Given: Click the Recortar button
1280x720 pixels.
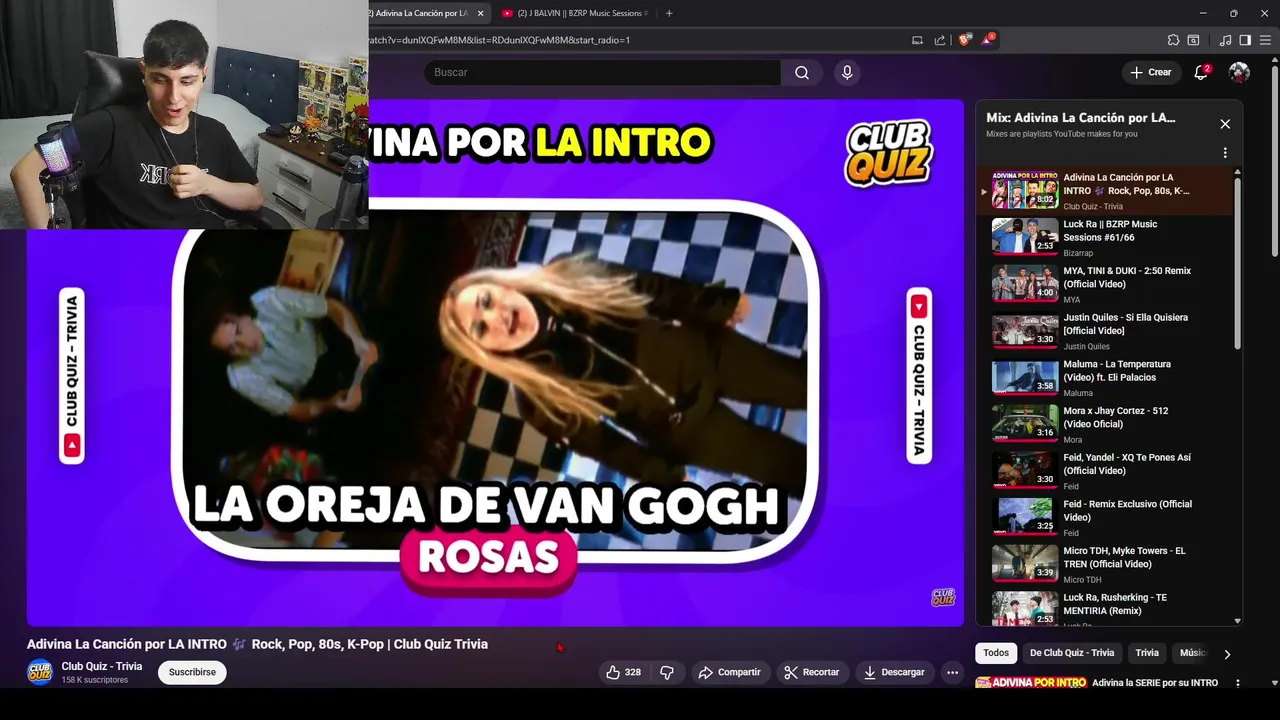Looking at the screenshot, I should tap(811, 672).
